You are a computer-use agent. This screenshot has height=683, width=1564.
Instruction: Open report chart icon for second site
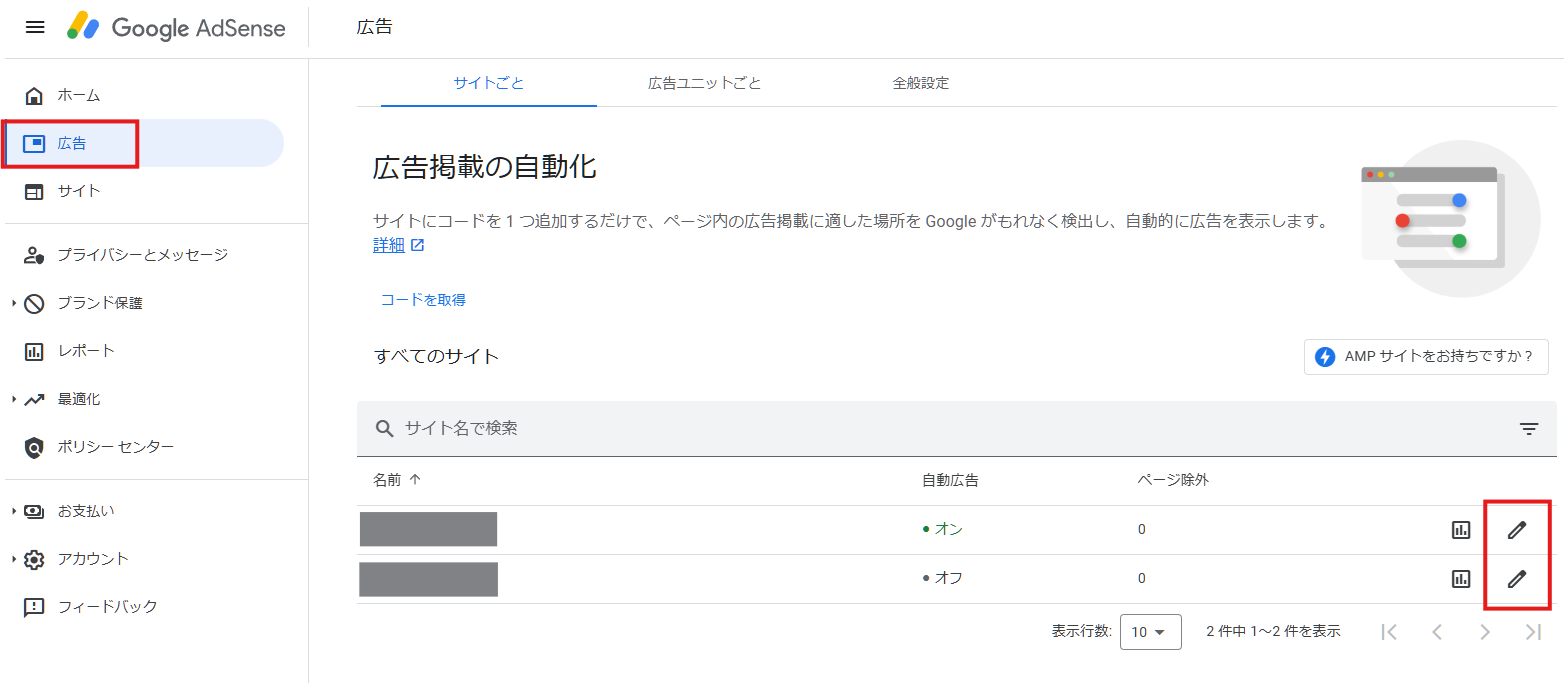[x=1461, y=578]
